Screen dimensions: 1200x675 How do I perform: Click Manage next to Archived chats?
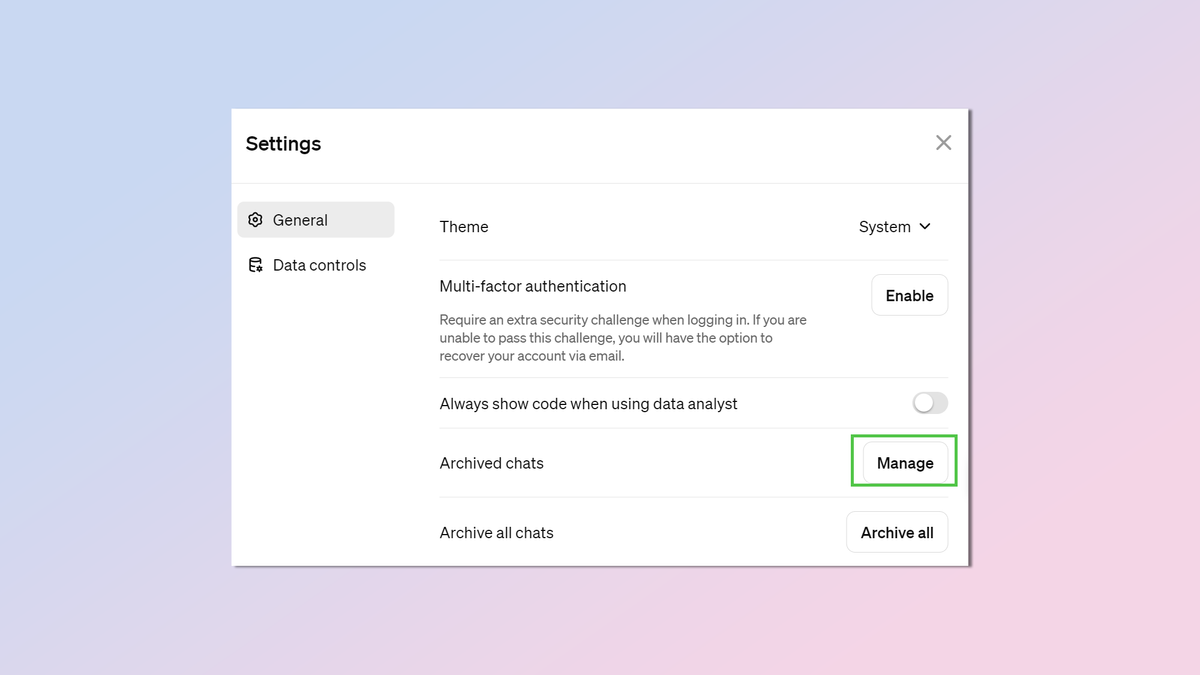click(904, 463)
